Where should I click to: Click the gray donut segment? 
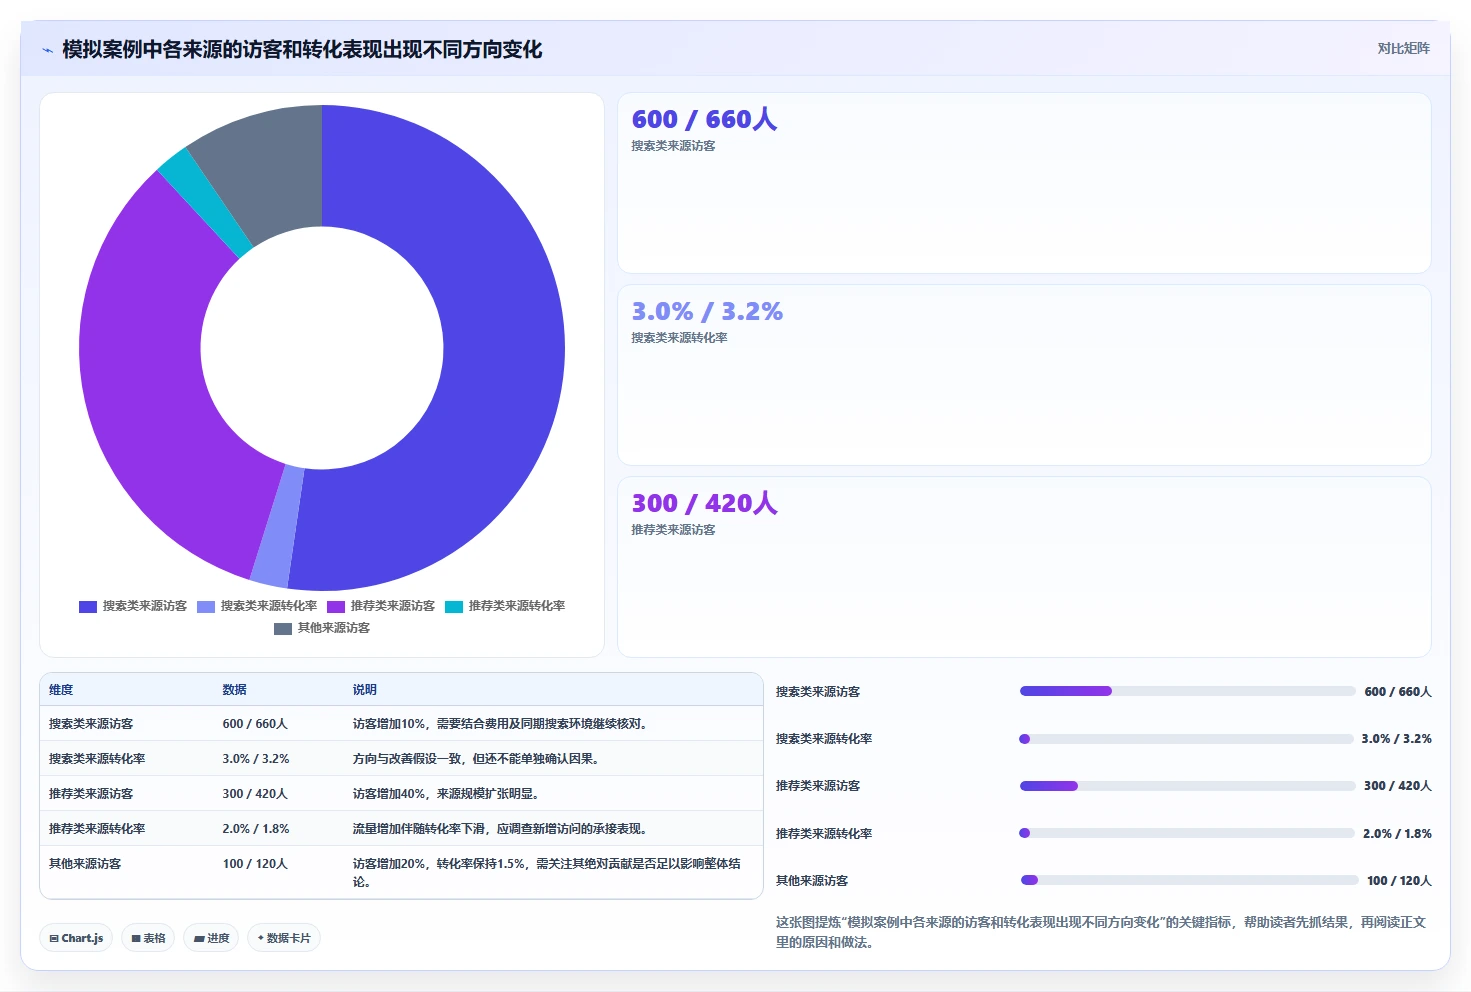pyautogui.click(x=268, y=170)
